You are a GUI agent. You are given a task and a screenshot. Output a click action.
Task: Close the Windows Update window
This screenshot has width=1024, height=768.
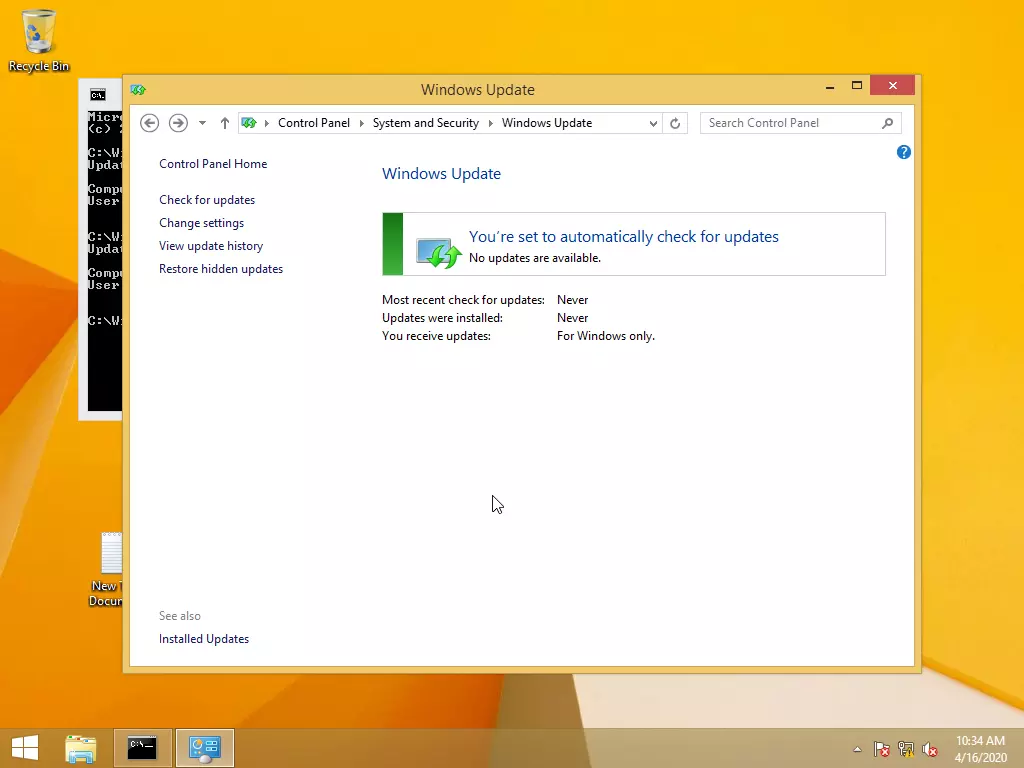pyautogui.click(x=893, y=86)
